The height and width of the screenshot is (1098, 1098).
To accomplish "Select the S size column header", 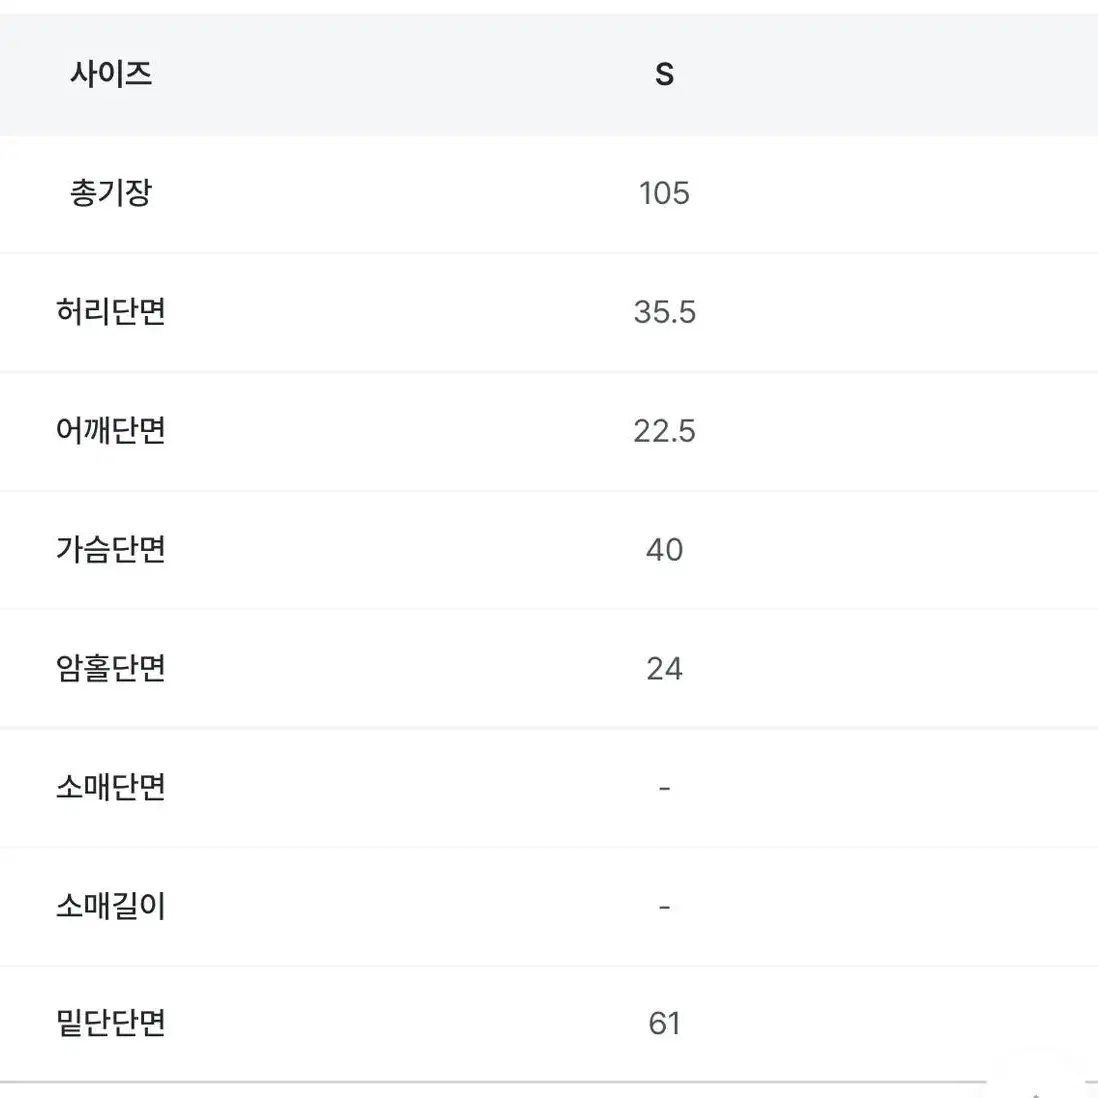I will point(664,75).
